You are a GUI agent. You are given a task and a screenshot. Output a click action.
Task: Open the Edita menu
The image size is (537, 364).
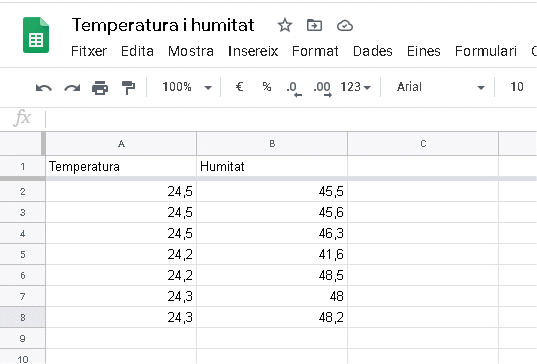point(137,51)
